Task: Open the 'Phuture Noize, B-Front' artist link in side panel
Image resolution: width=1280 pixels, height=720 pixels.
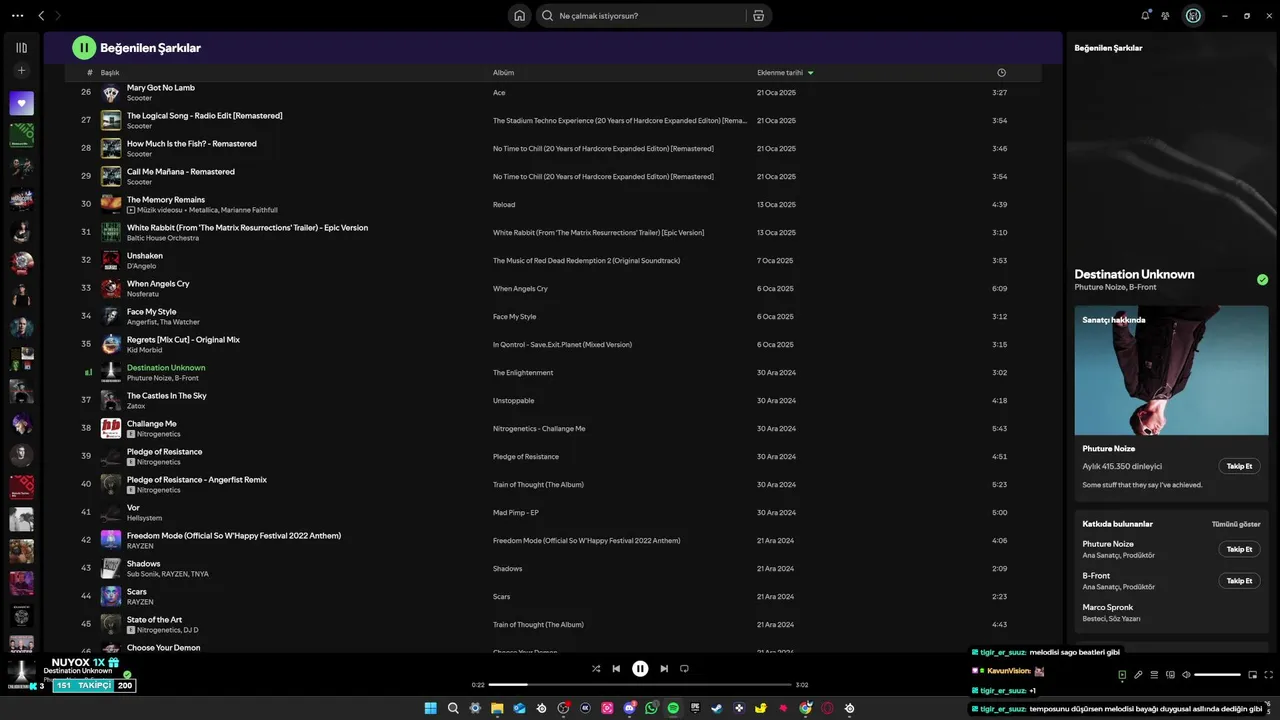Action: (1115, 288)
